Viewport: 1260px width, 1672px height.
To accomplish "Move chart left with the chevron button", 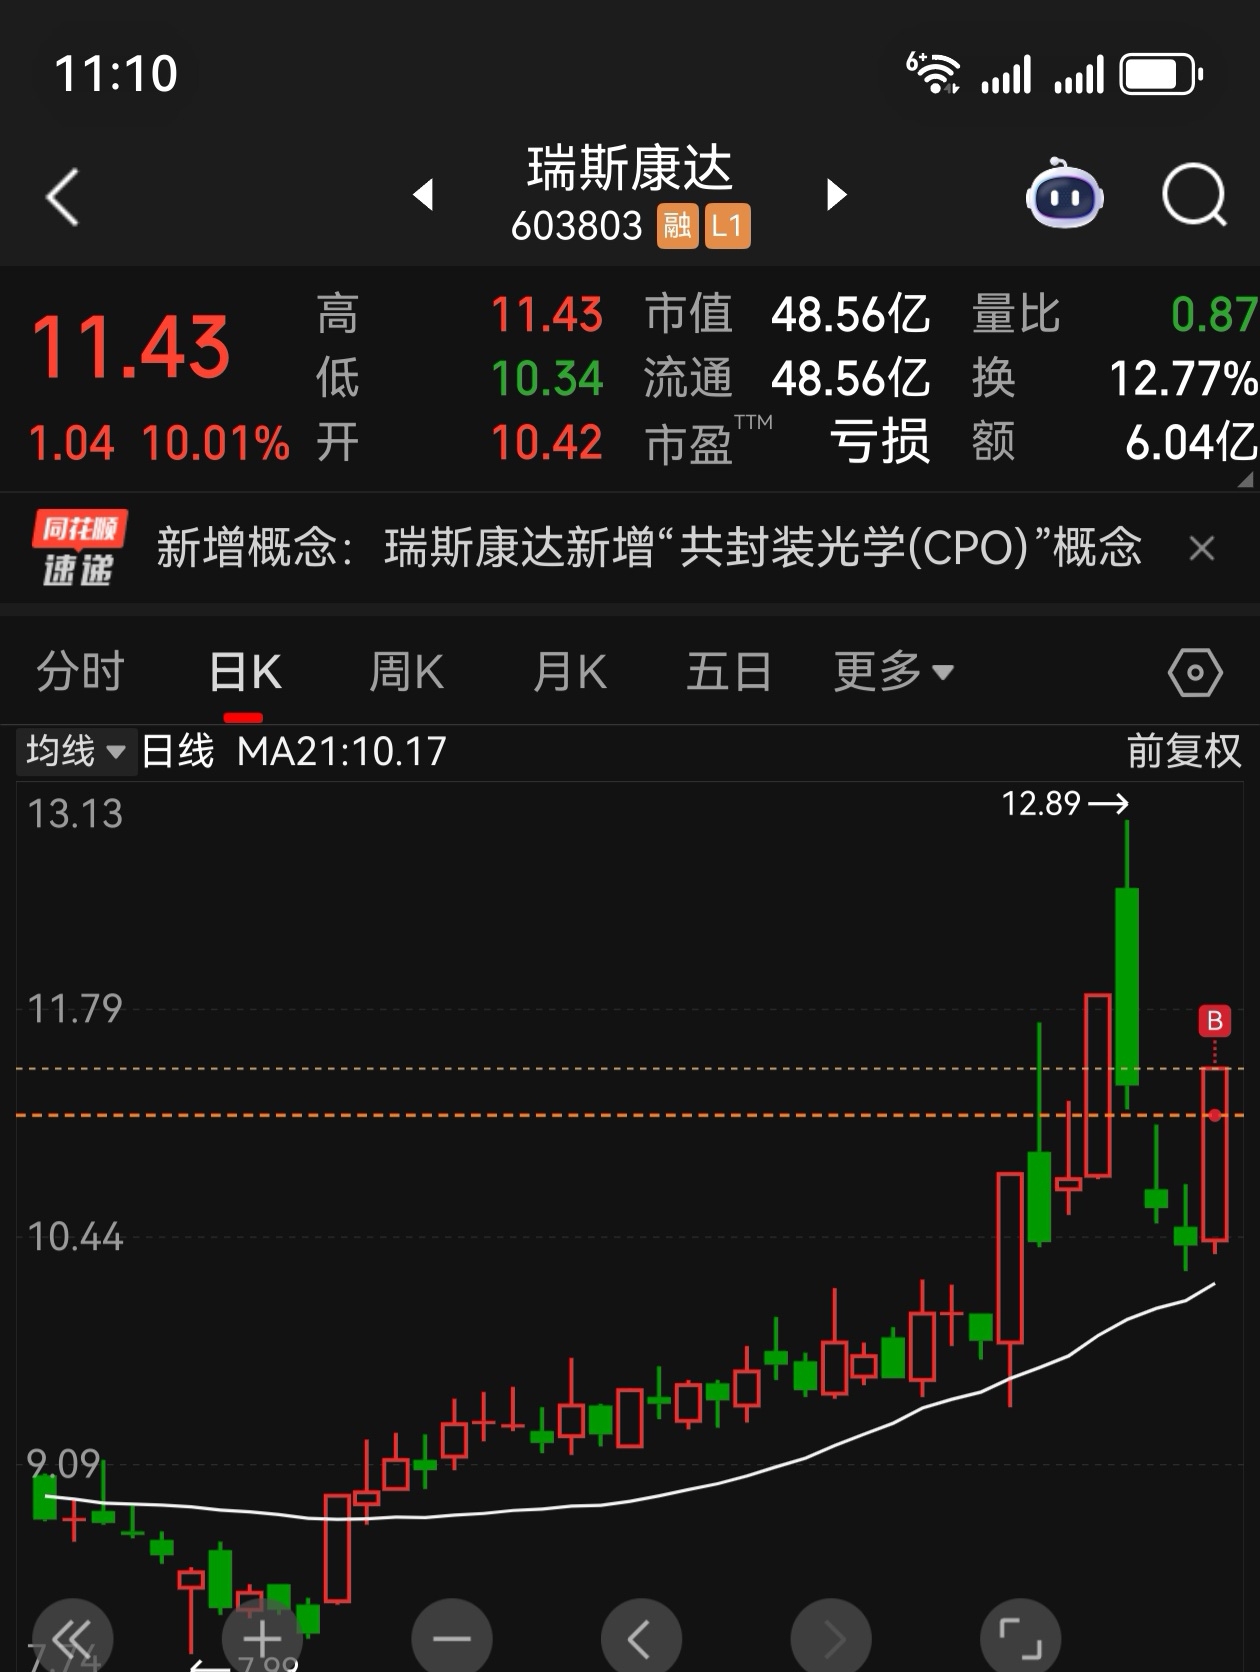I will pyautogui.click(x=641, y=1638).
